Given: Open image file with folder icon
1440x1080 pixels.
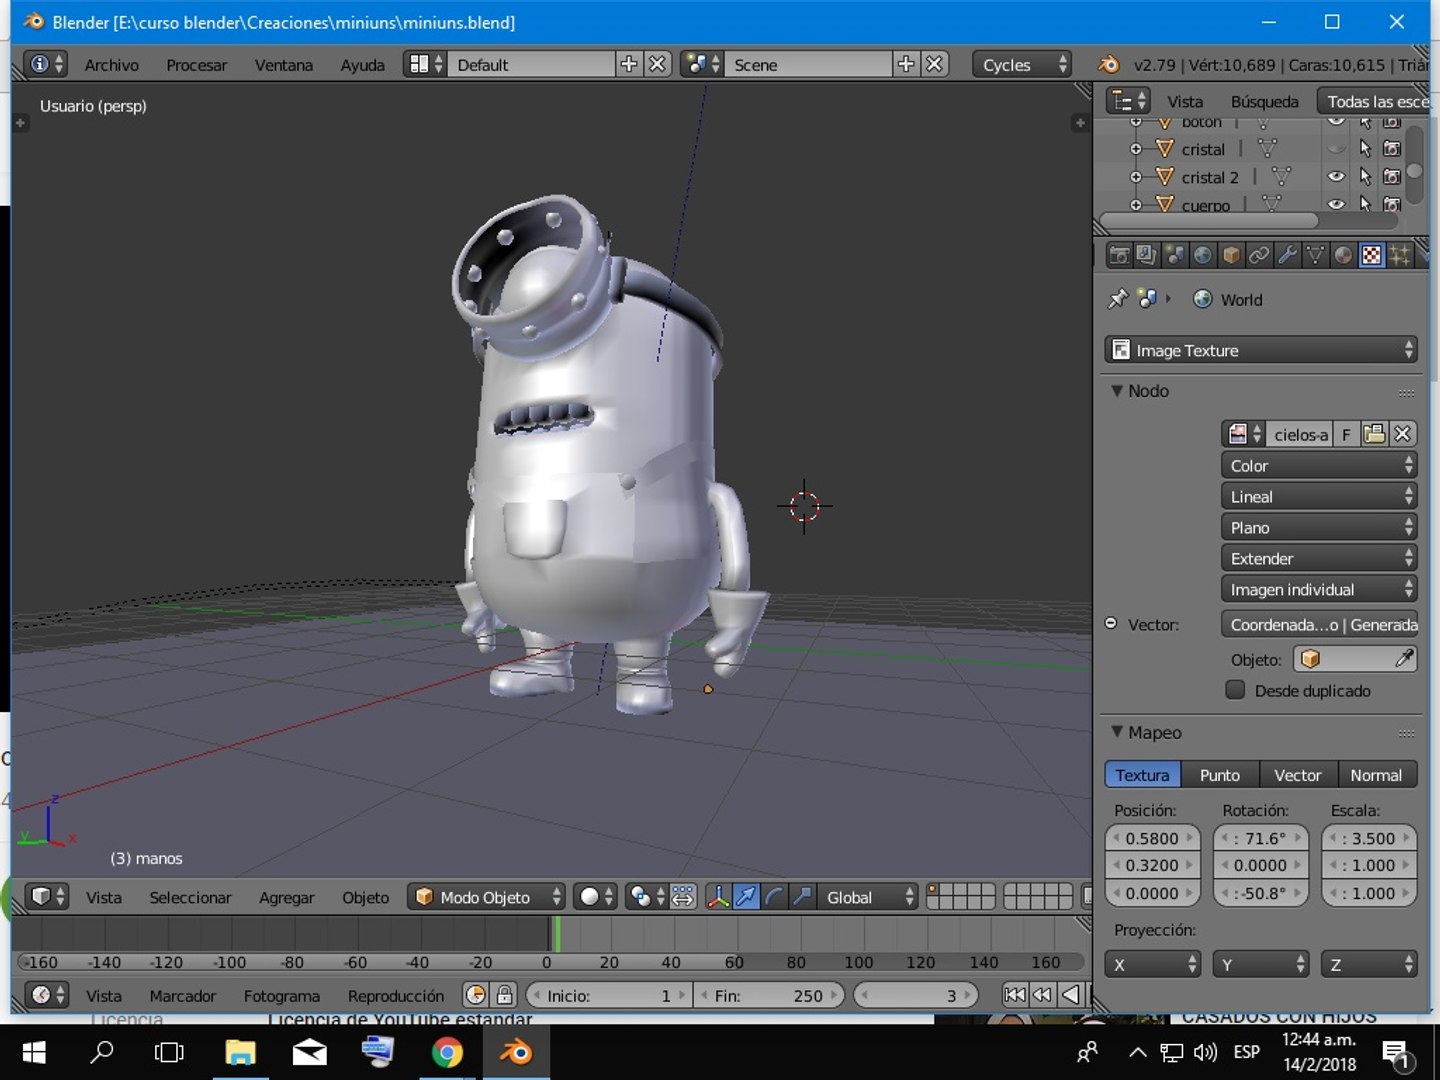Looking at the screenshot, I should pos(1375,434).
